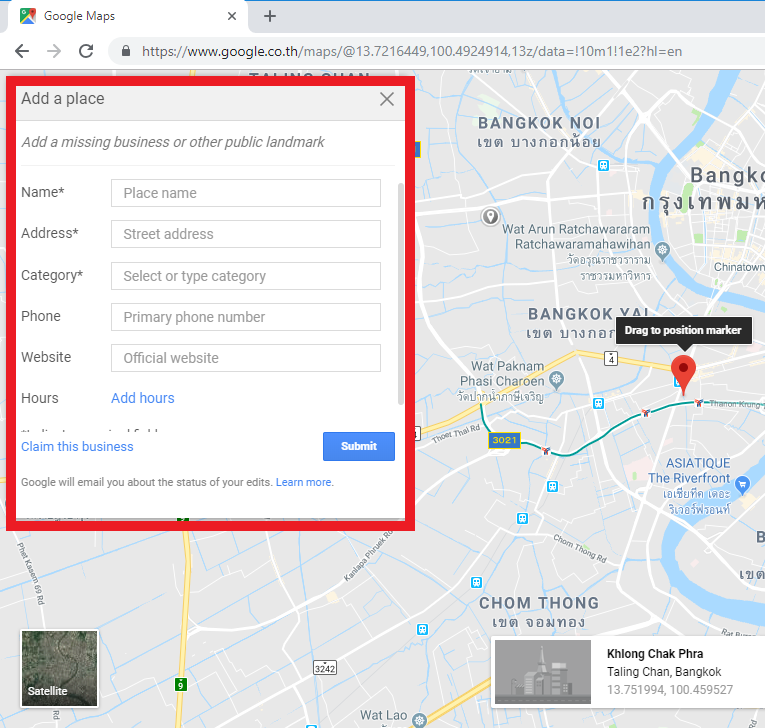Image resolution: width=765 pixels, height=728 pixels.
Task: Open the Learn more link
Action: [304, 482]
